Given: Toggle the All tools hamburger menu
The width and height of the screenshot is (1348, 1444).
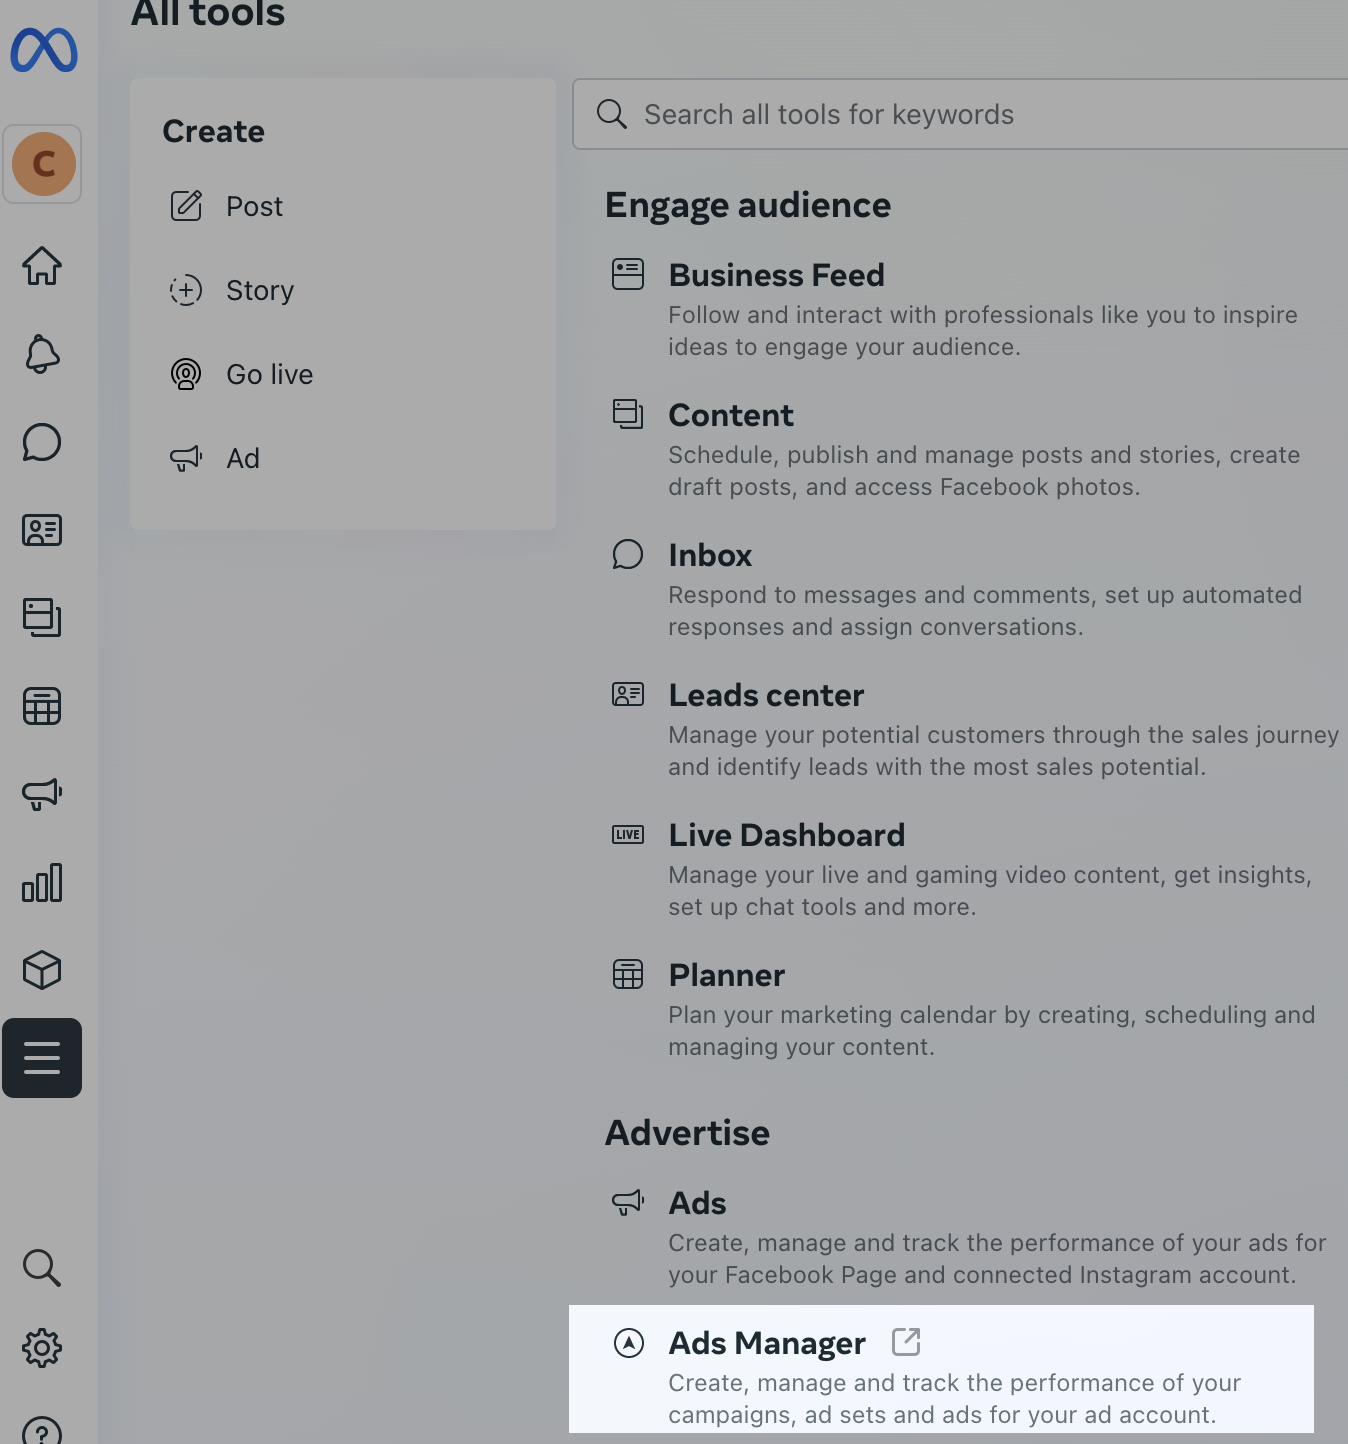Looking at the screenshot, I should pyautogui.click(x=42, y=1058).
